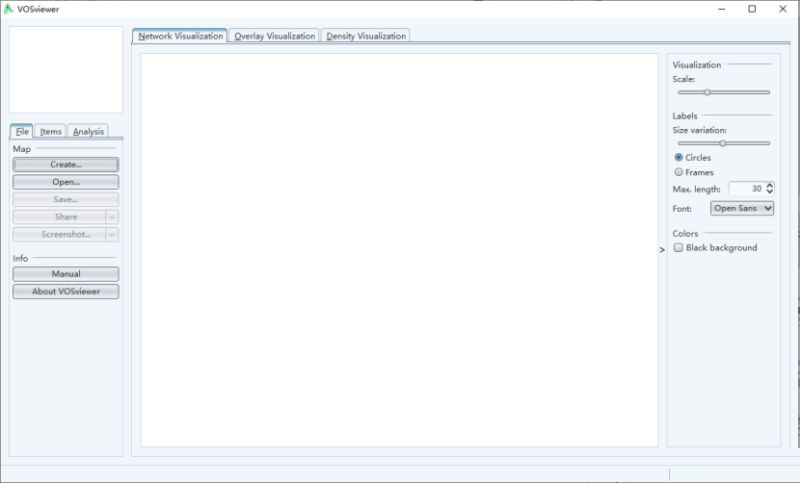The width and height of the screenshot is (800, 483).
Task: Switch to the Density Visualization tab
Action: point(366,36)
